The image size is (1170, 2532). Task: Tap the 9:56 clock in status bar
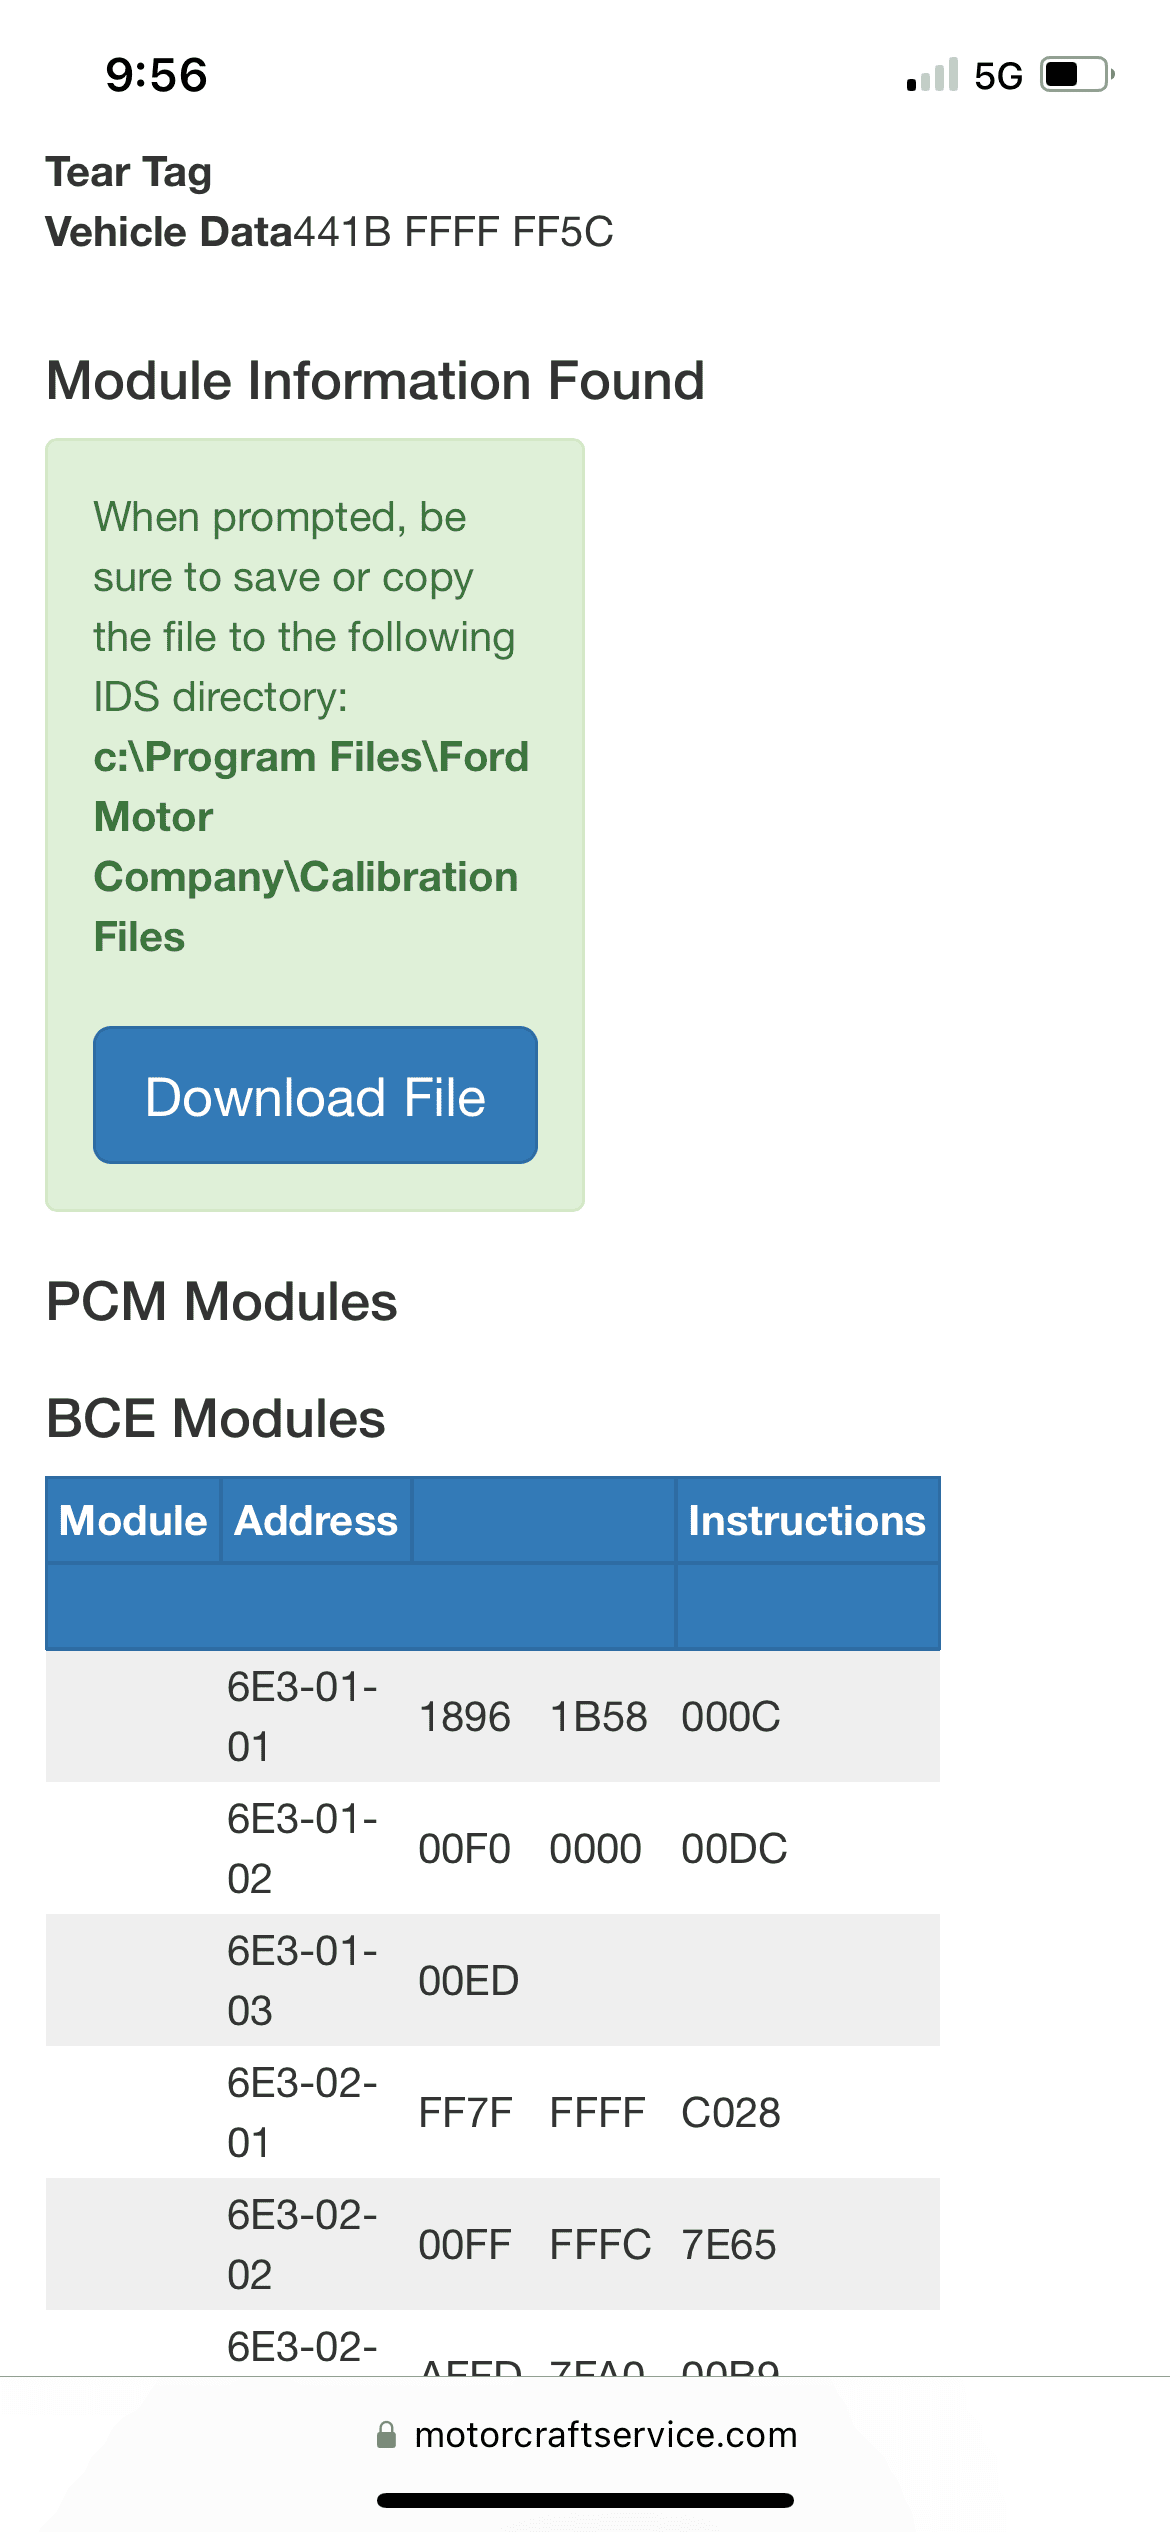point(157,76)
